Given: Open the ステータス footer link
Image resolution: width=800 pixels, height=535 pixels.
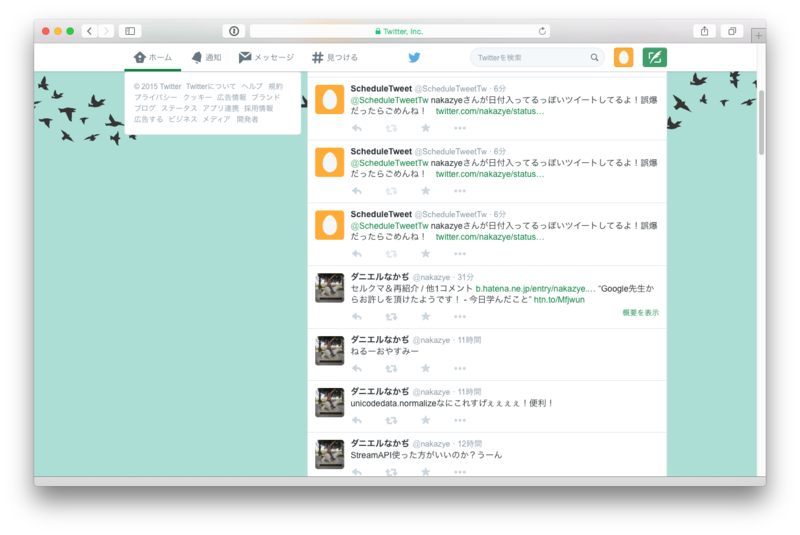Looking at the screenshot, I should click(x=179, y=108).
